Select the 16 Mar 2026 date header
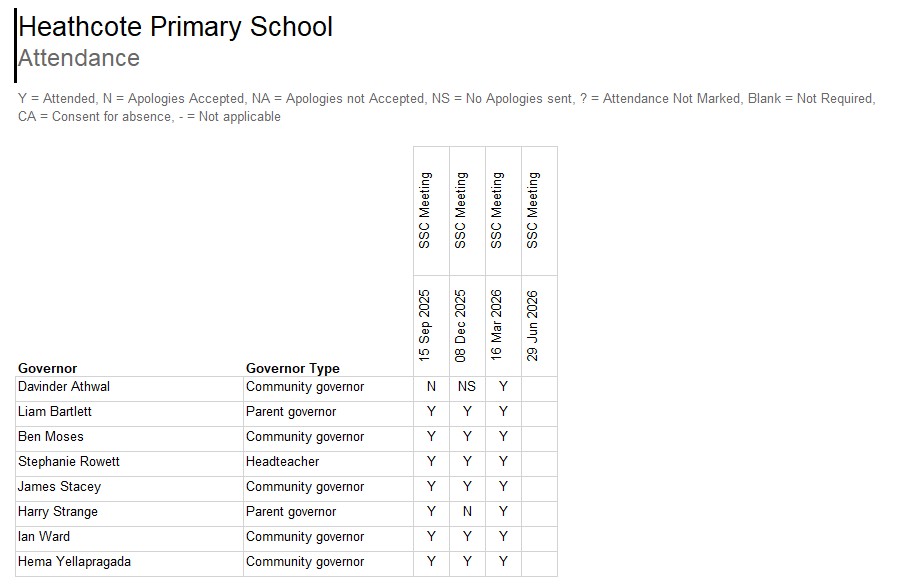 496,326
